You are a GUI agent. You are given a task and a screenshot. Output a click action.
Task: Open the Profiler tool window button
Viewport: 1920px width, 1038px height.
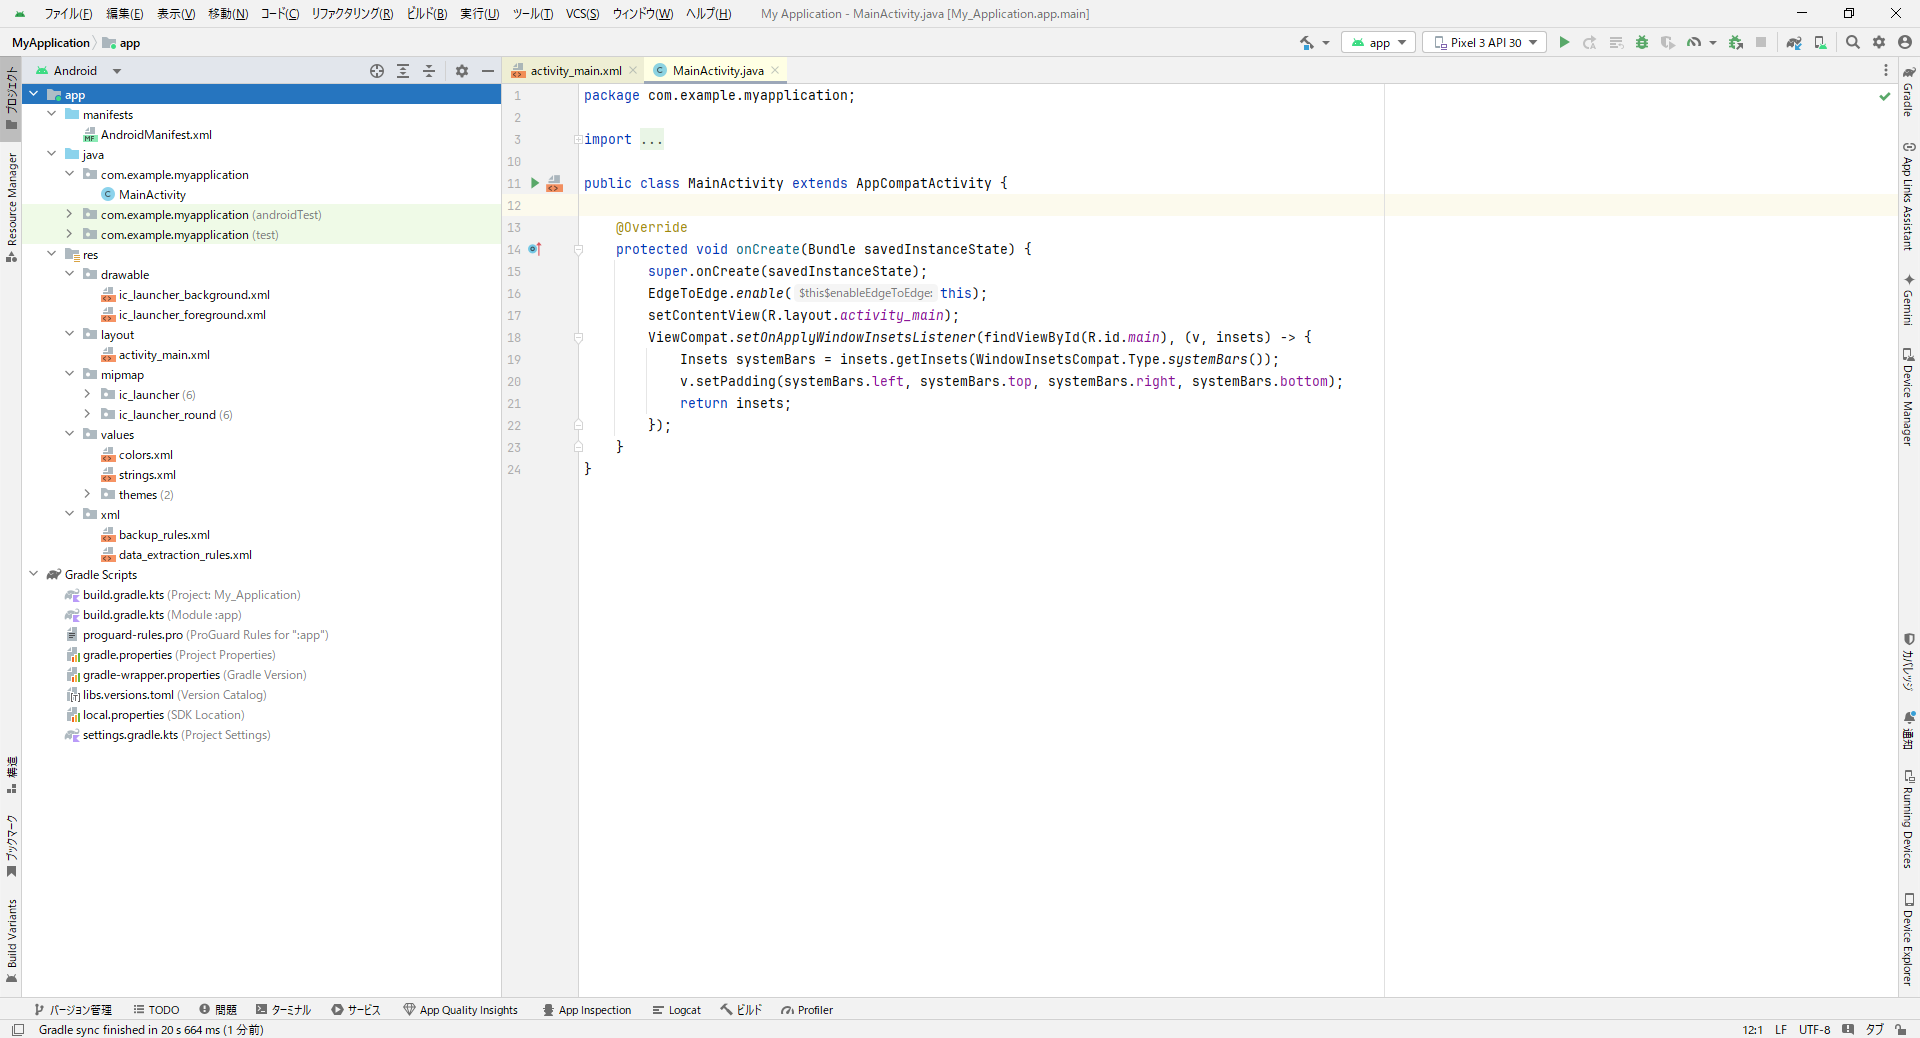coord(807,1010)
